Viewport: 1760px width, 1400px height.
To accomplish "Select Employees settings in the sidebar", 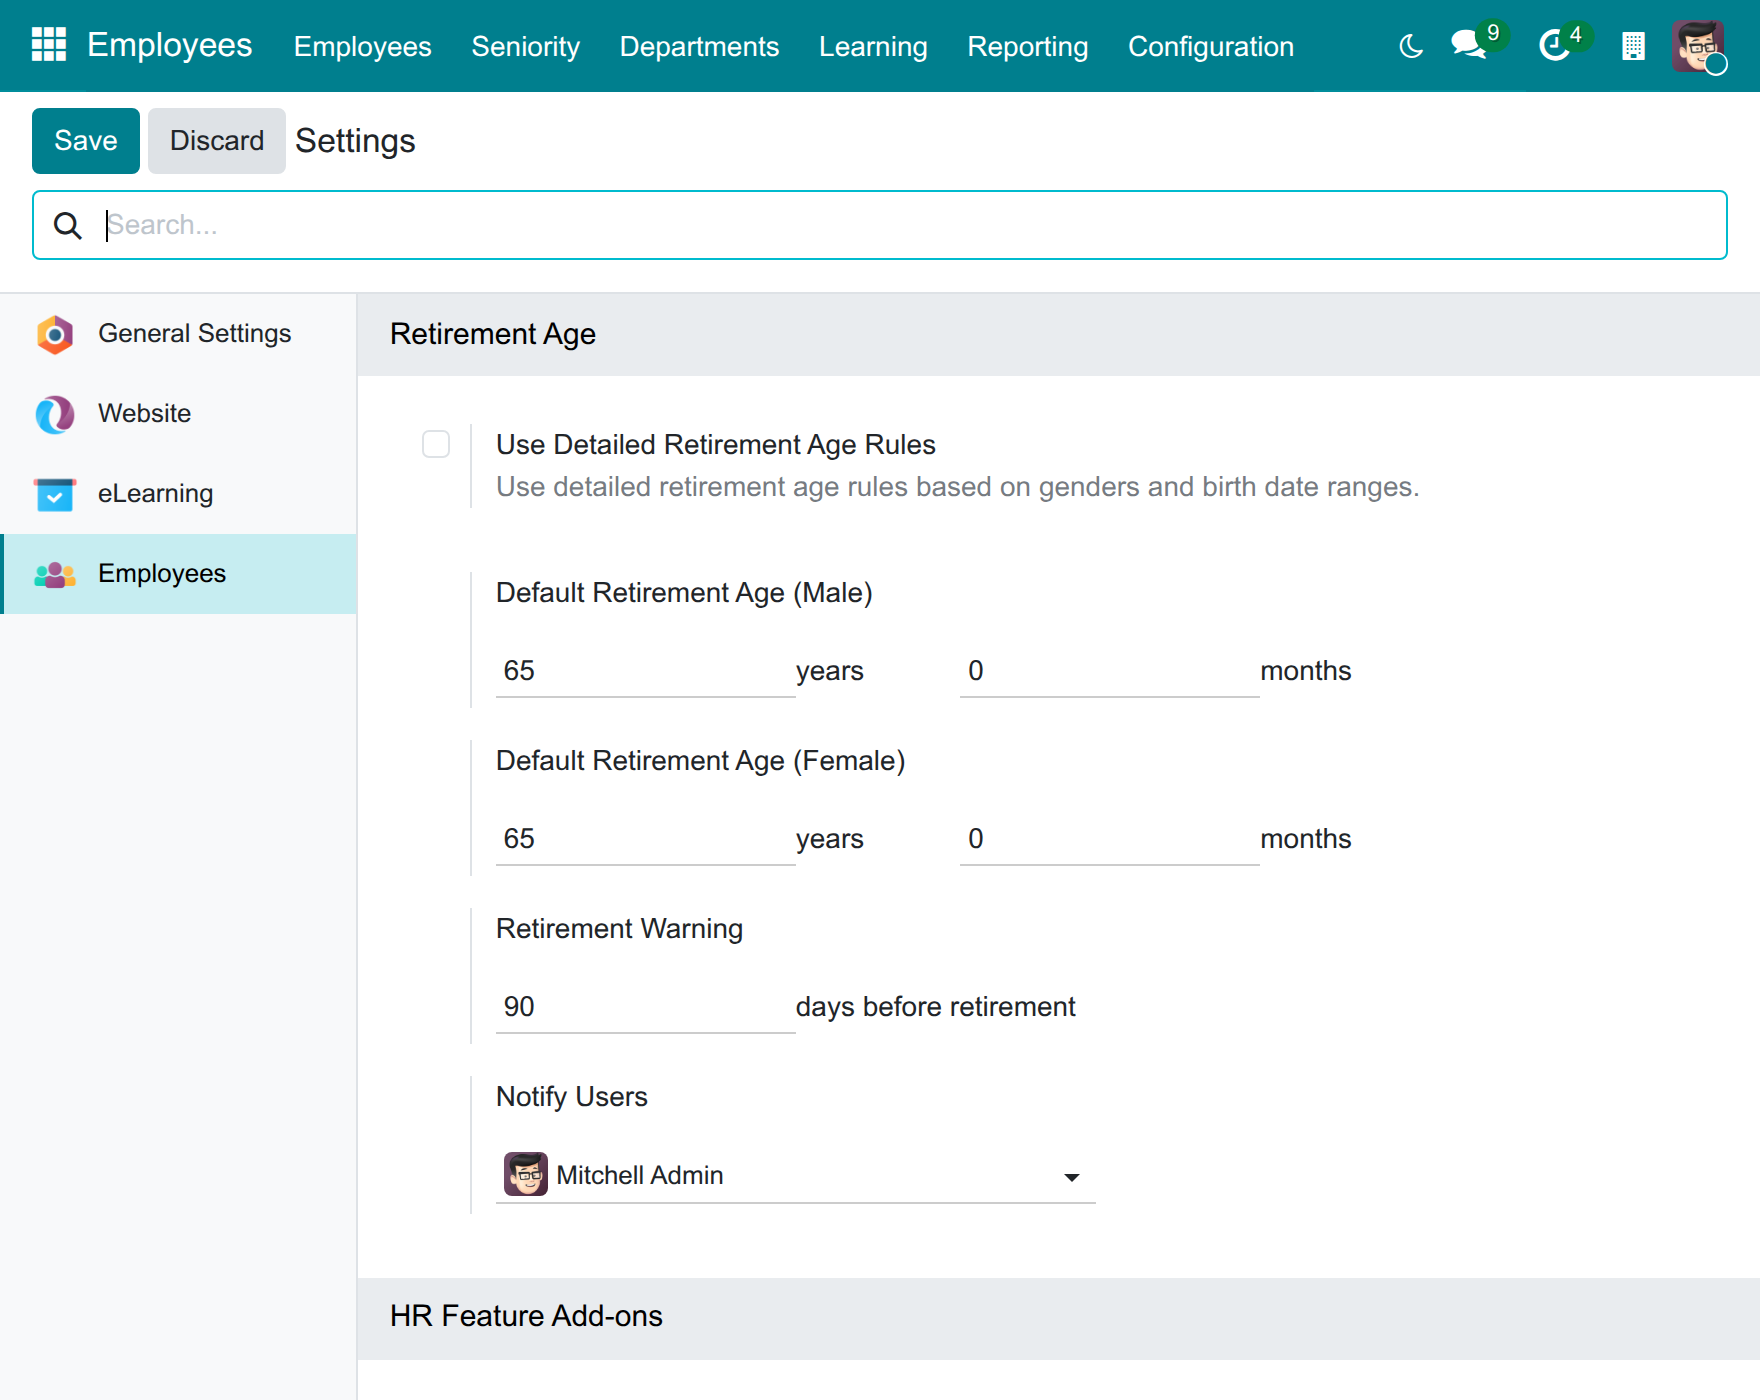I will (179, 574).
